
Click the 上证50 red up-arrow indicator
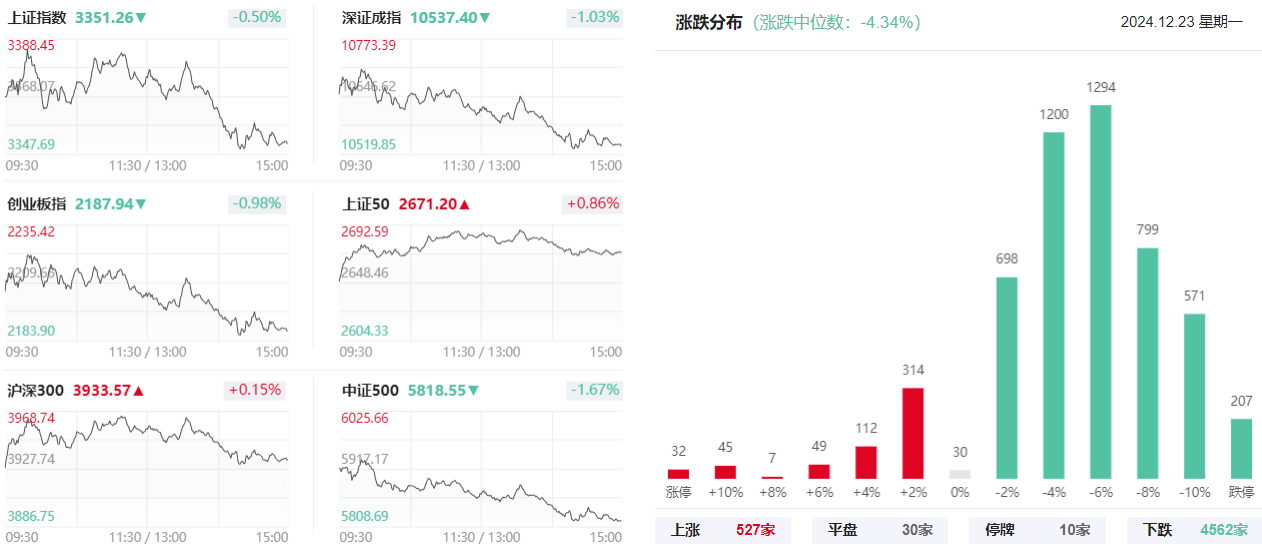464,204
